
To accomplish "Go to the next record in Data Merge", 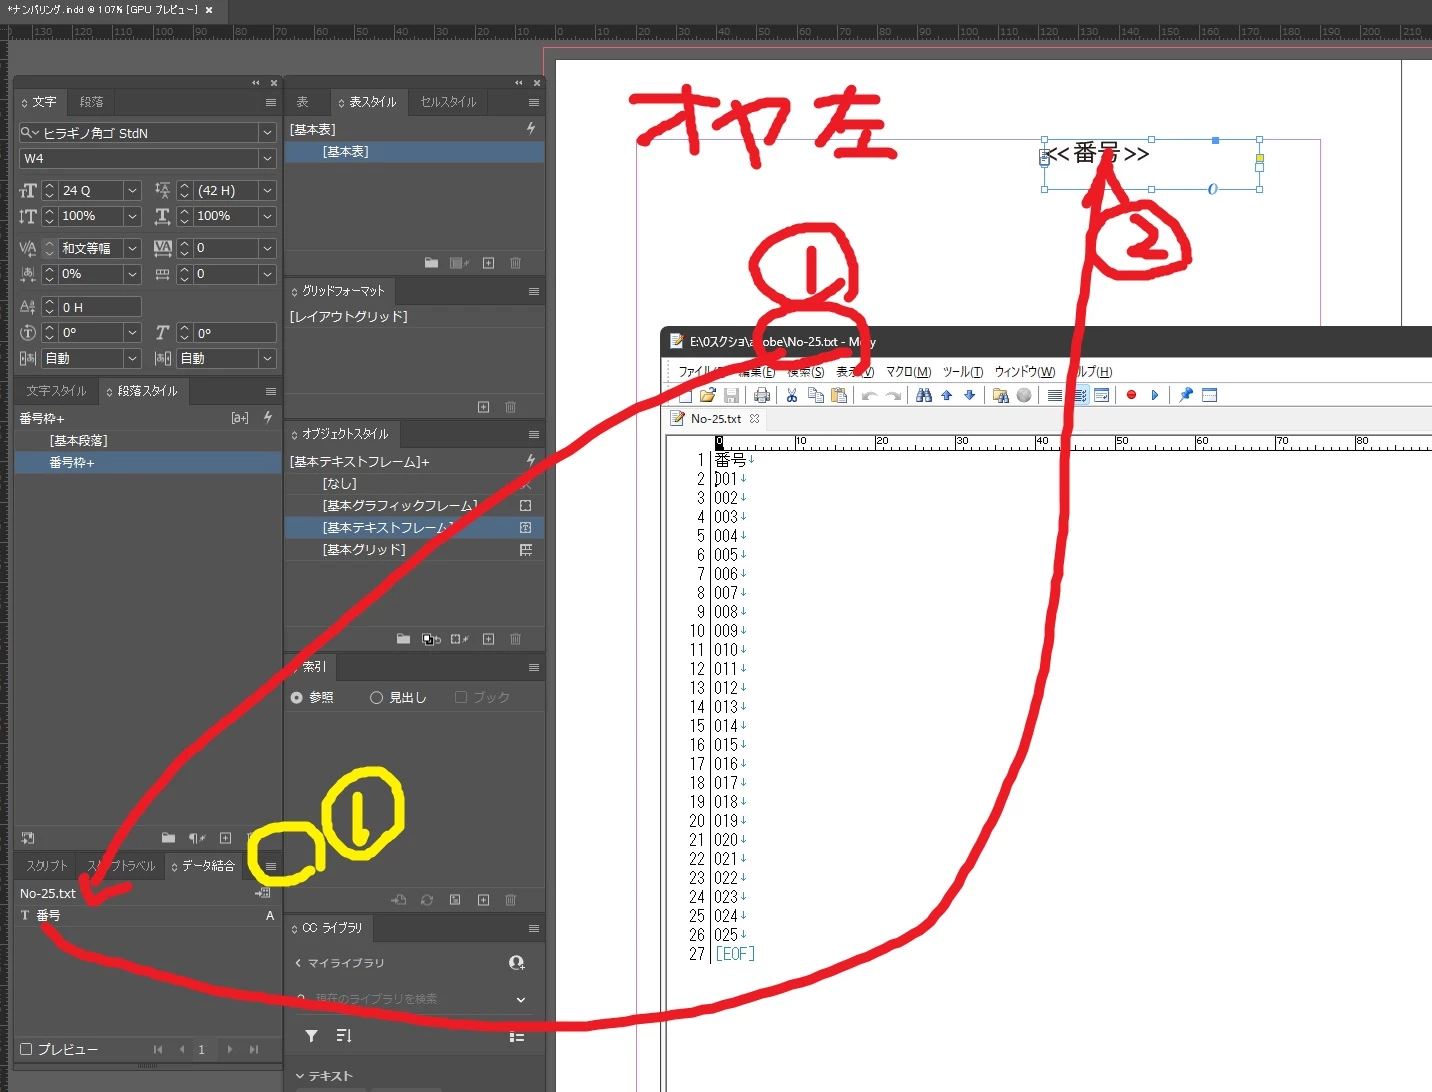I will pyautogui.click(x=230, y=1049).
